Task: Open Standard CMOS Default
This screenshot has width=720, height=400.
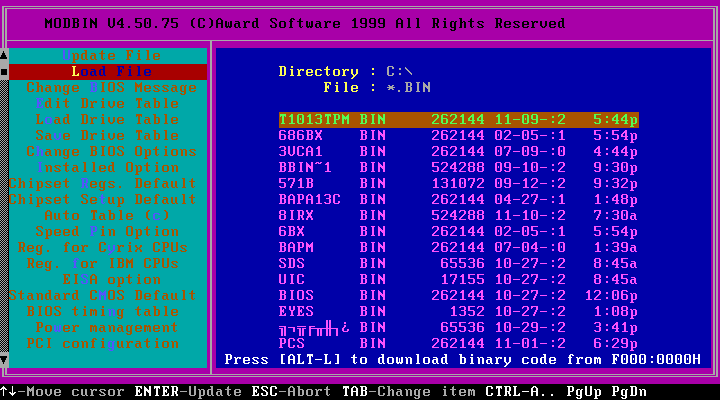Action: (103, 296)
